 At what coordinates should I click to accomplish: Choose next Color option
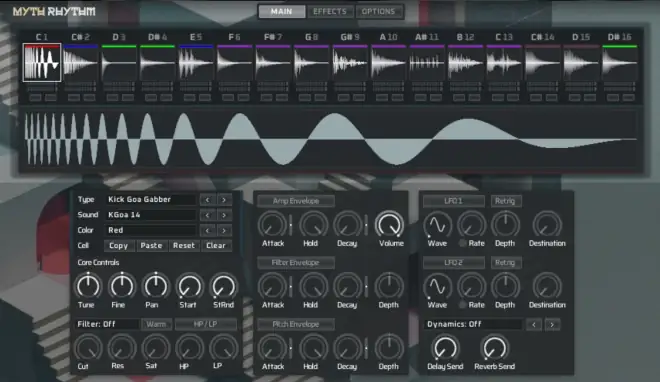224,230
